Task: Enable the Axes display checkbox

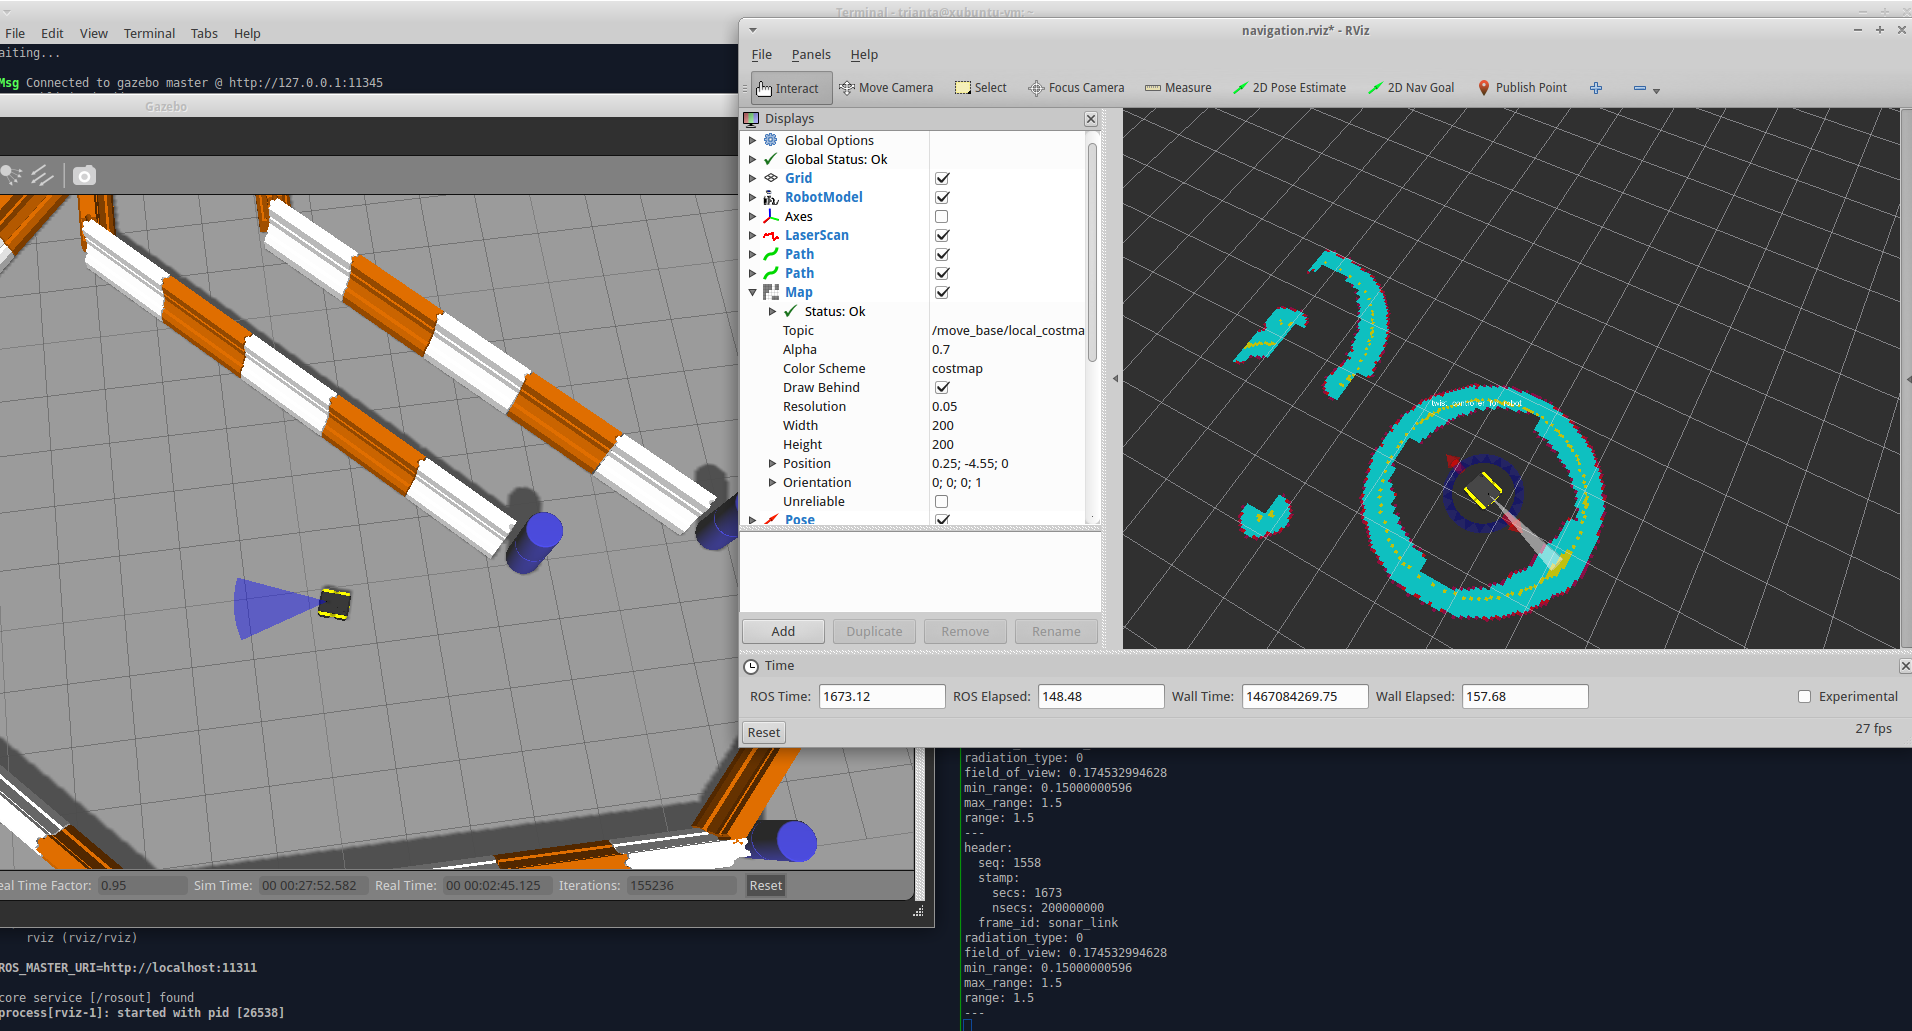Action: click(x=942, y=216)
